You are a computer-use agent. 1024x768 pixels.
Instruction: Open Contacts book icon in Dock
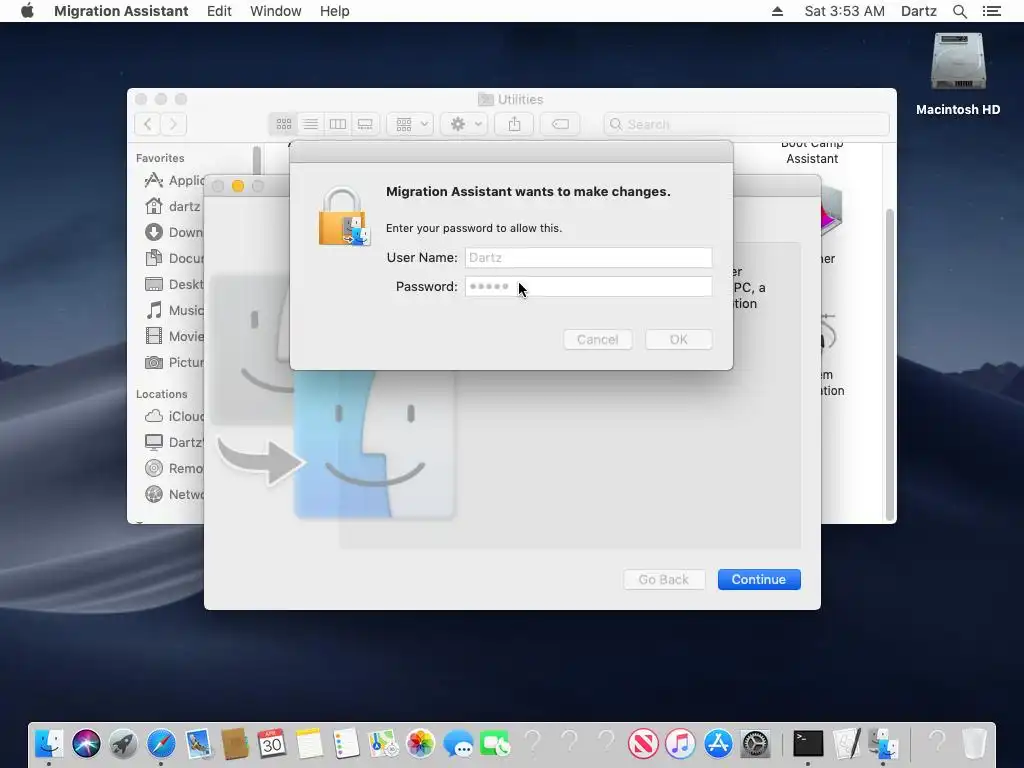pyautogui.click(x=234, y=743)
